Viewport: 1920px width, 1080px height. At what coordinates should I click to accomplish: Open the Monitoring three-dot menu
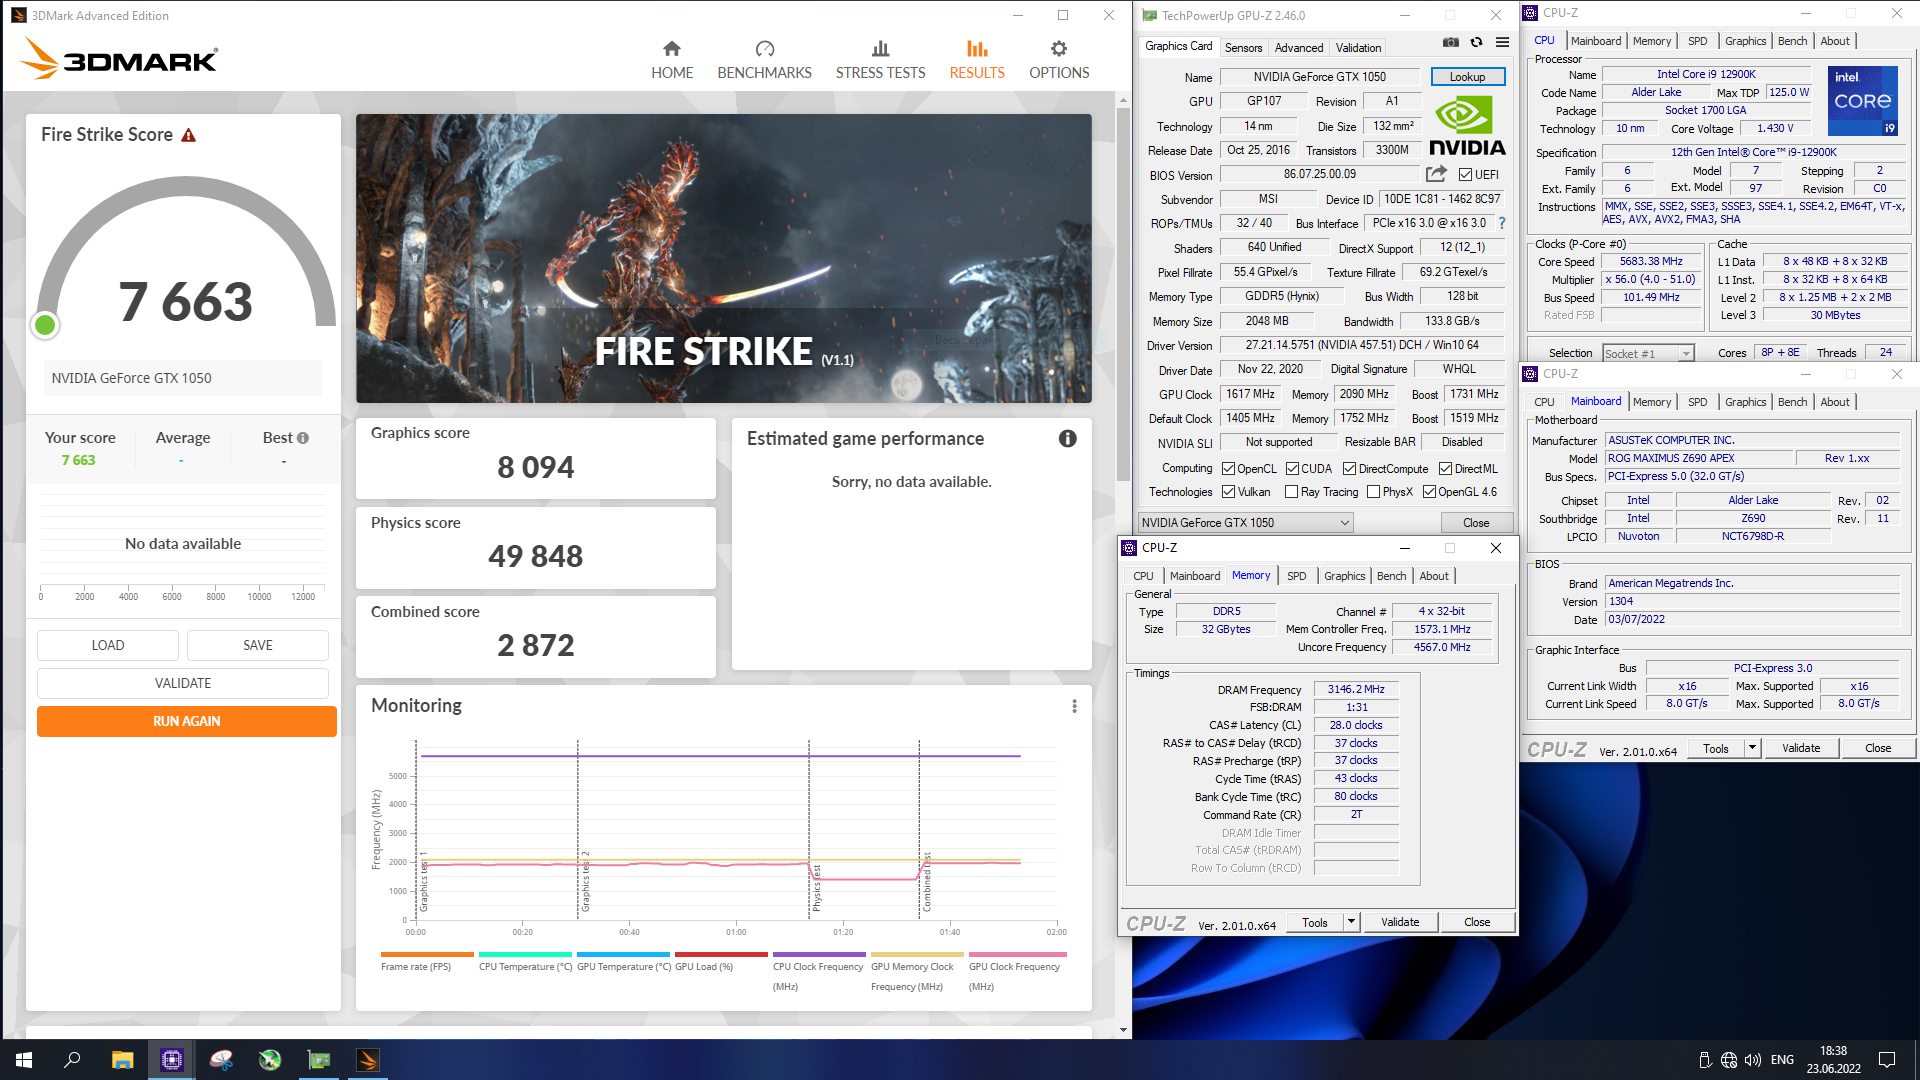point(1075,706)
